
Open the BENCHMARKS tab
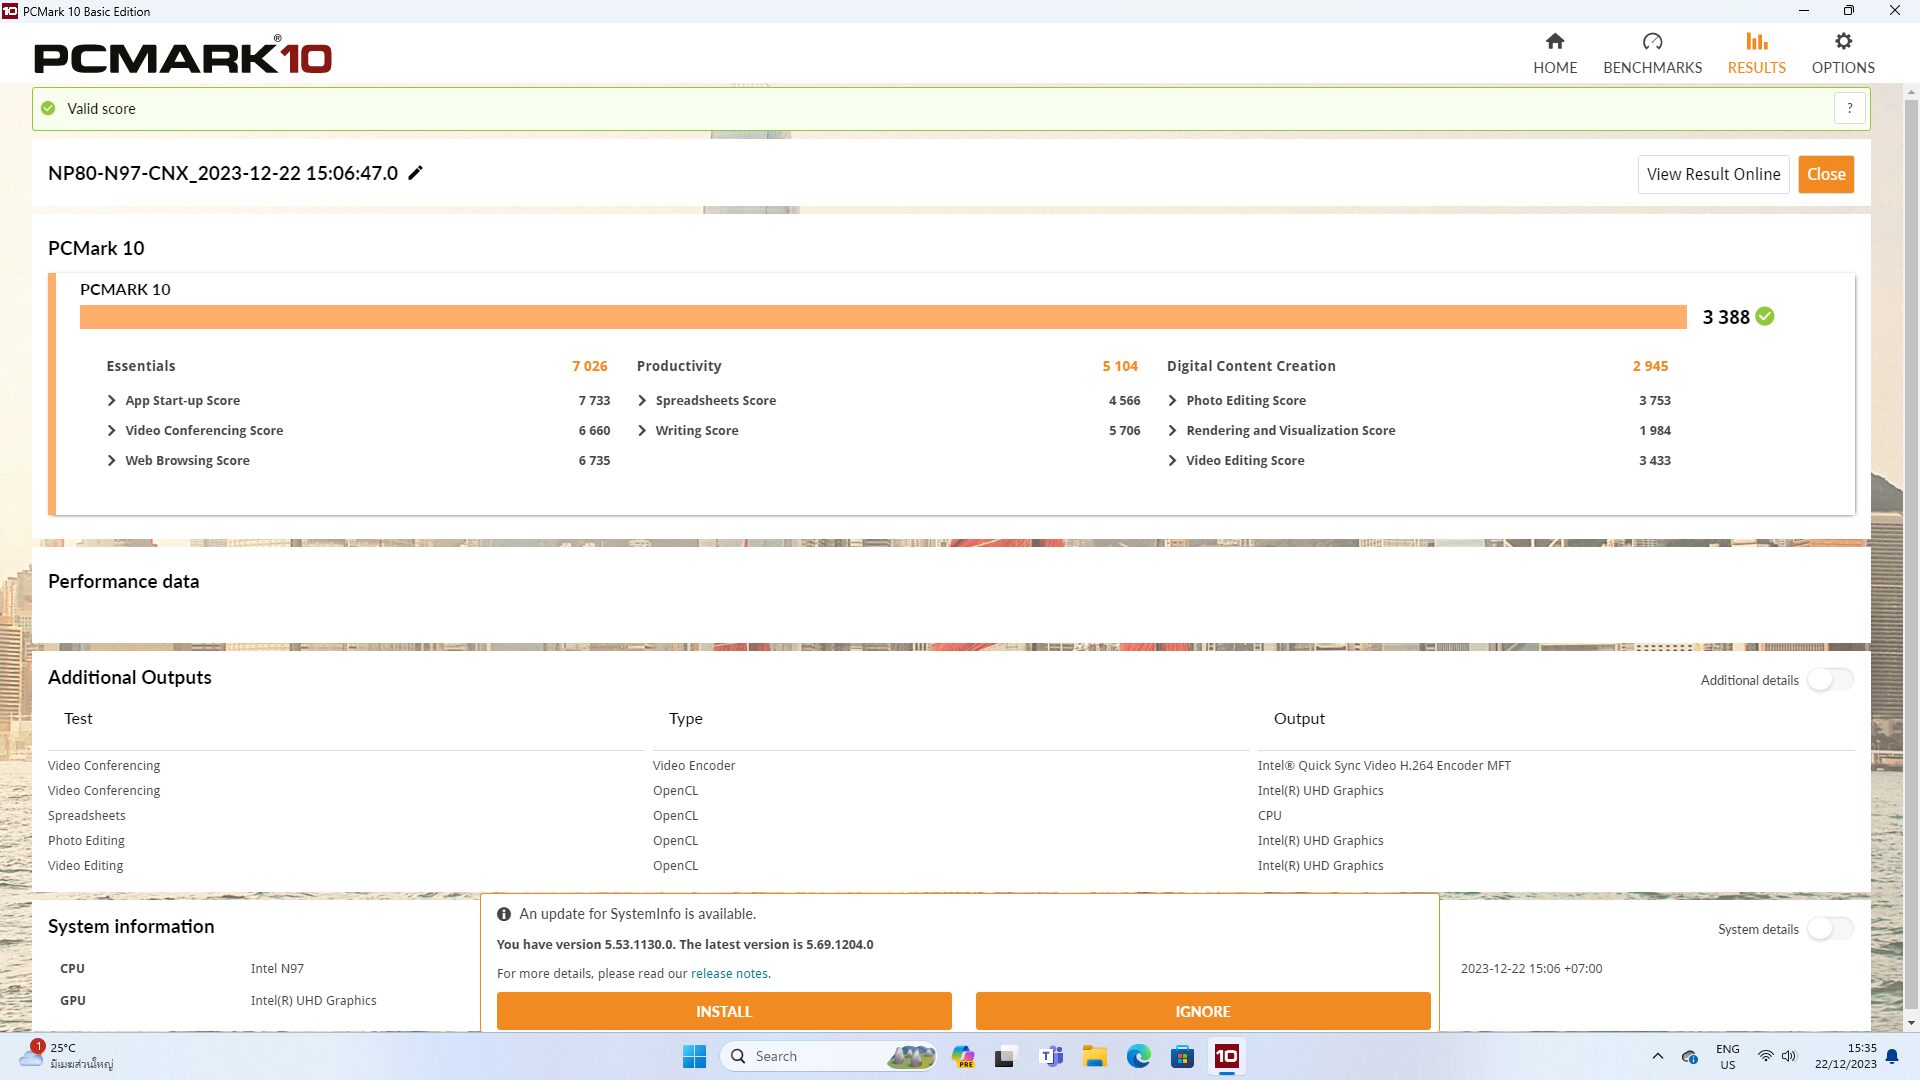click(x=1652, y=53)
